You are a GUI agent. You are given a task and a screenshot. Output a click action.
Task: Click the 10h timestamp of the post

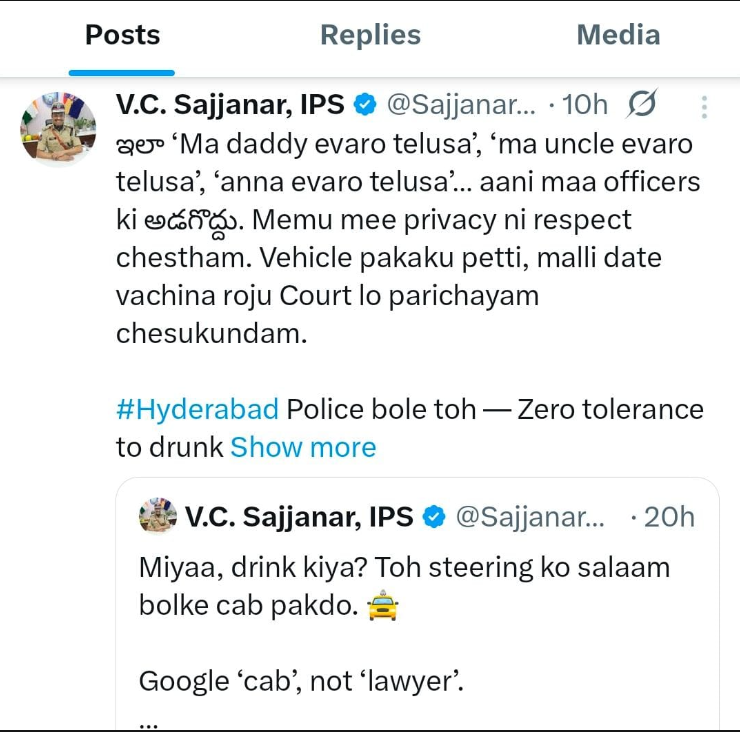click(x=585, y=104)
